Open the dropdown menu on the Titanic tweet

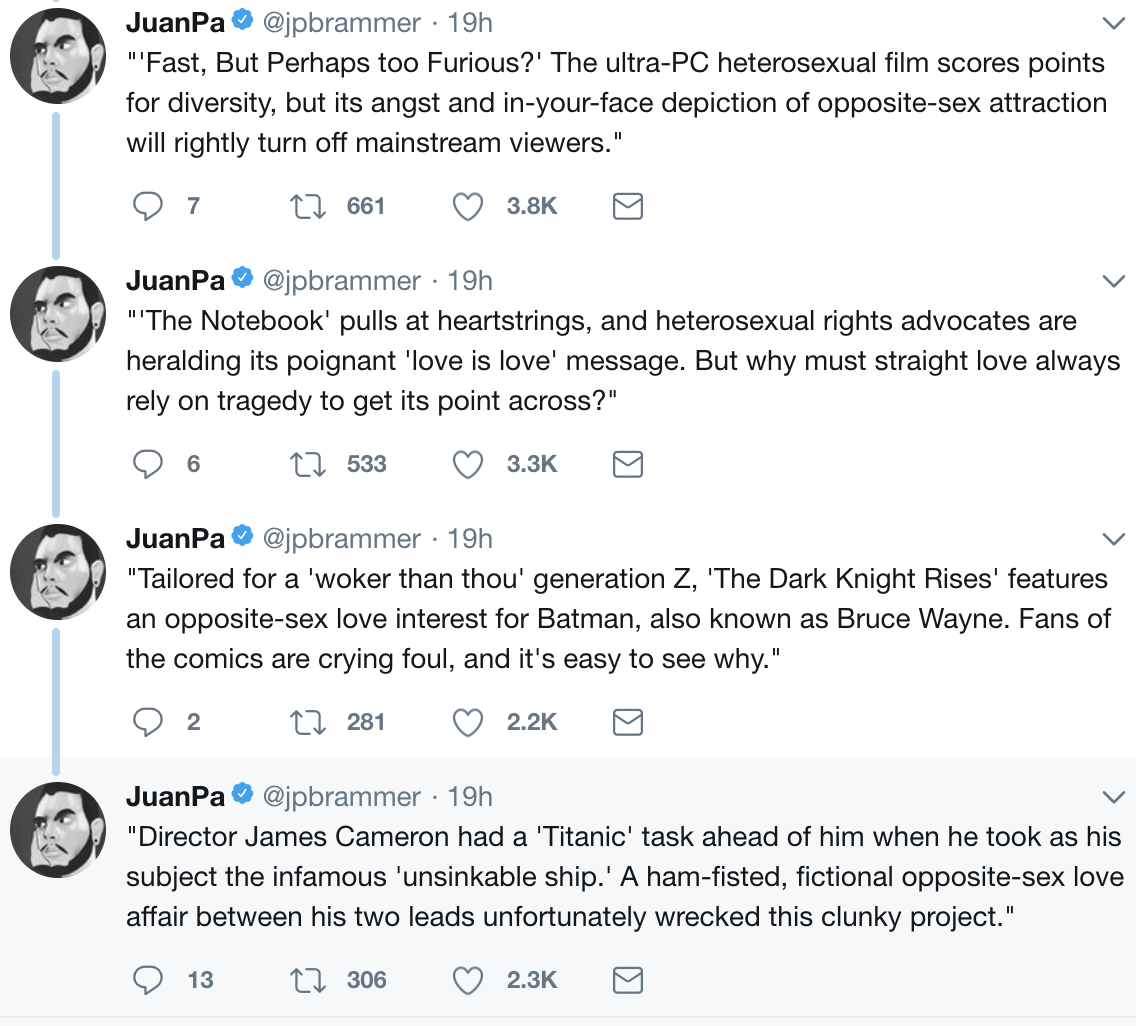(1112, 797)
